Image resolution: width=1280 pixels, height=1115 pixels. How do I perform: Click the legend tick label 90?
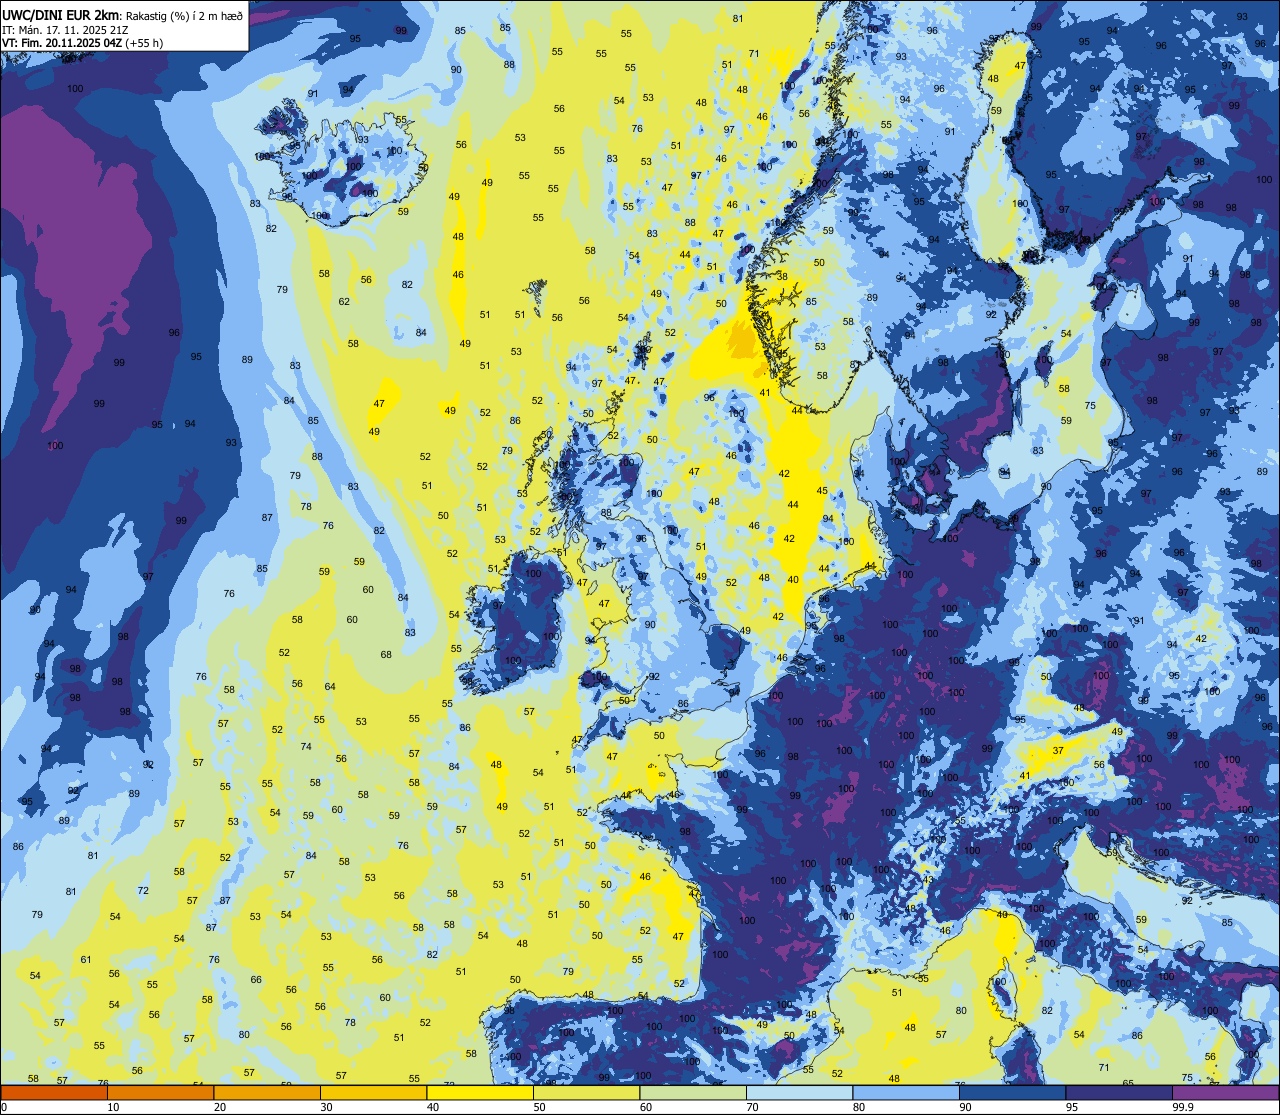(965, 1107)
